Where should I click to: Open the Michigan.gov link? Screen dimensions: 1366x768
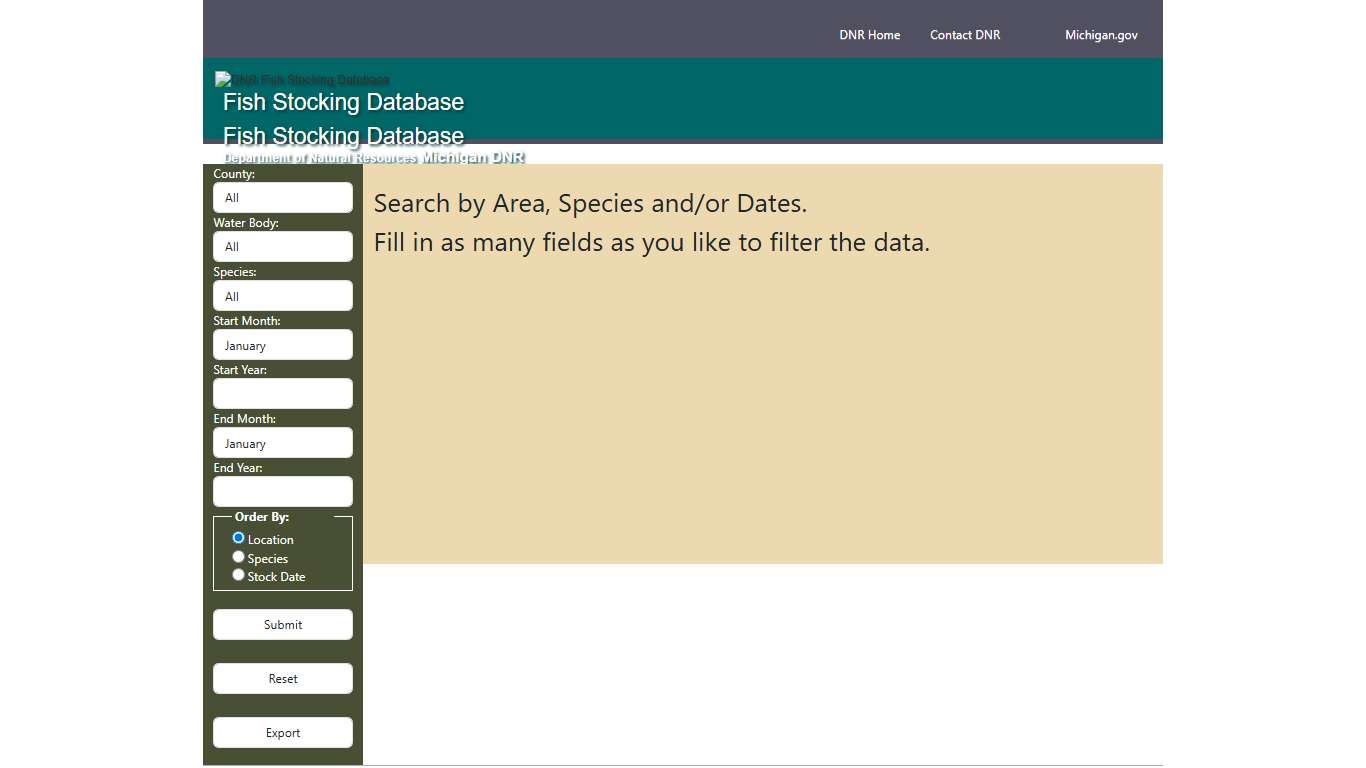coord(1100,35)
